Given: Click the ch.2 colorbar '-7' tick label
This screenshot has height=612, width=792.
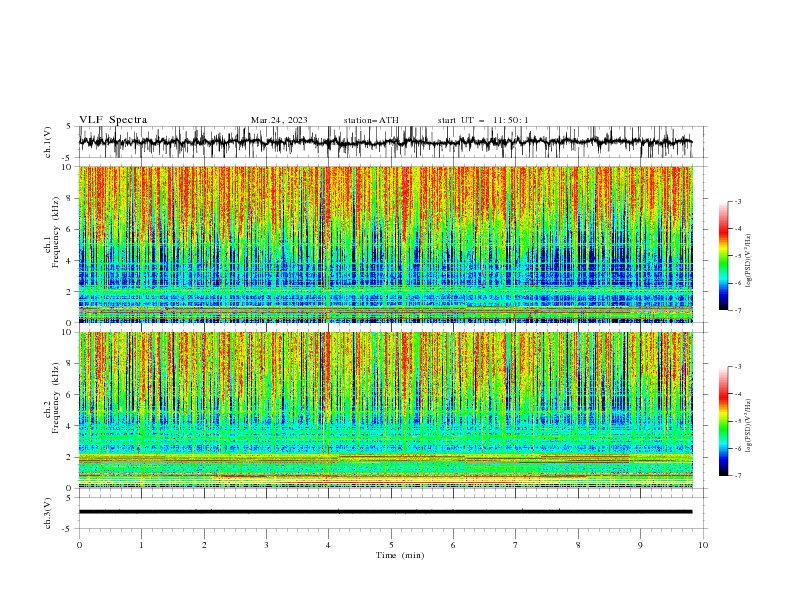Looking at the screenshot, I should (737, 476).
